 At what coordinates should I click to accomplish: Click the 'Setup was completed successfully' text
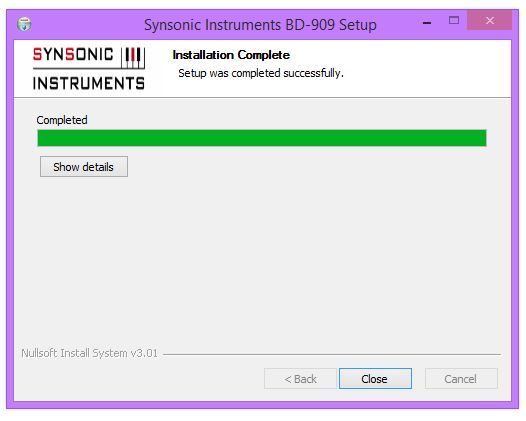(261, 73)
